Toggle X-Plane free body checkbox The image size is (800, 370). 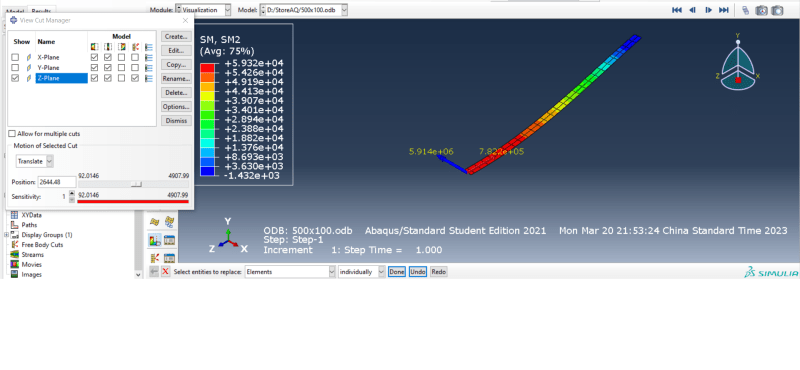(x=135, y=57)
